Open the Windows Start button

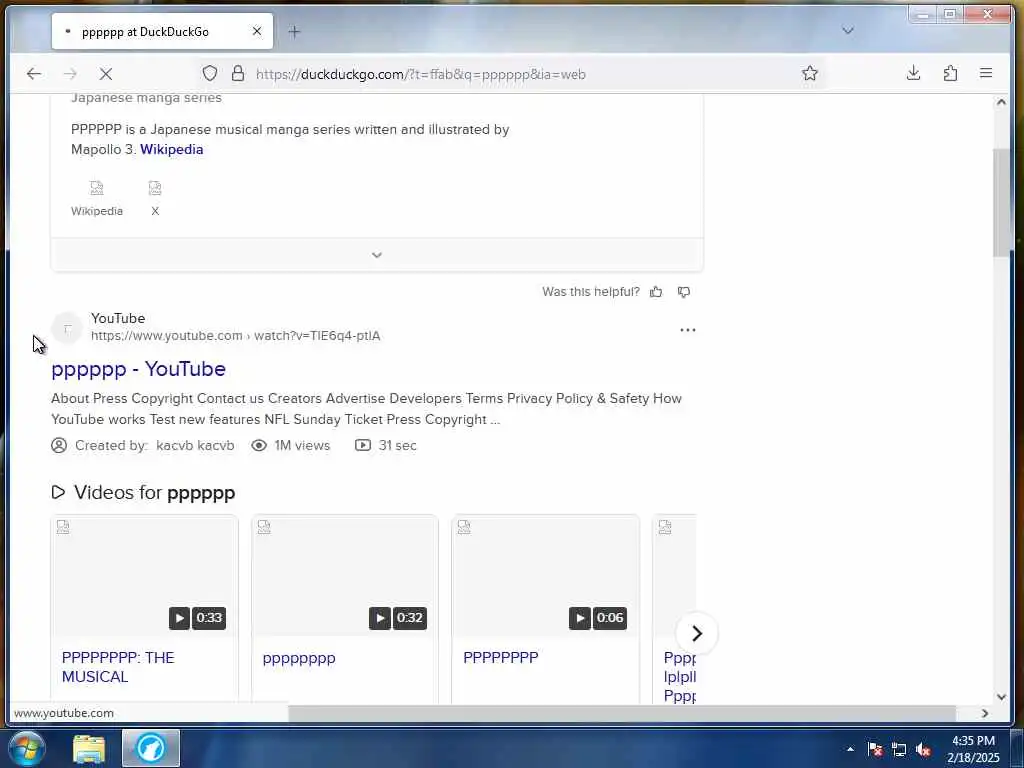tap(26, 748)
